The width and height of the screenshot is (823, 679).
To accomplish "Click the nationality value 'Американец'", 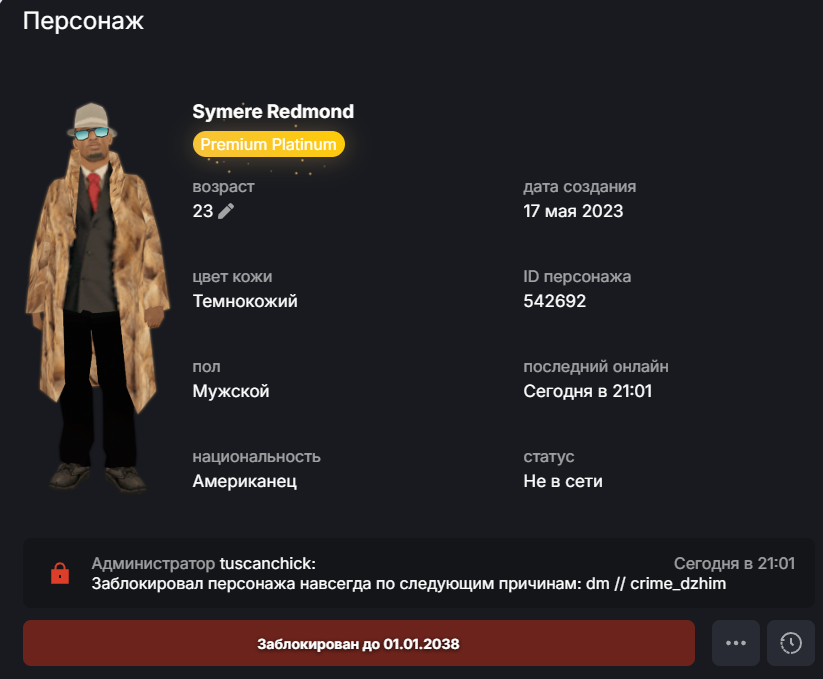I will tap(245, 481).
